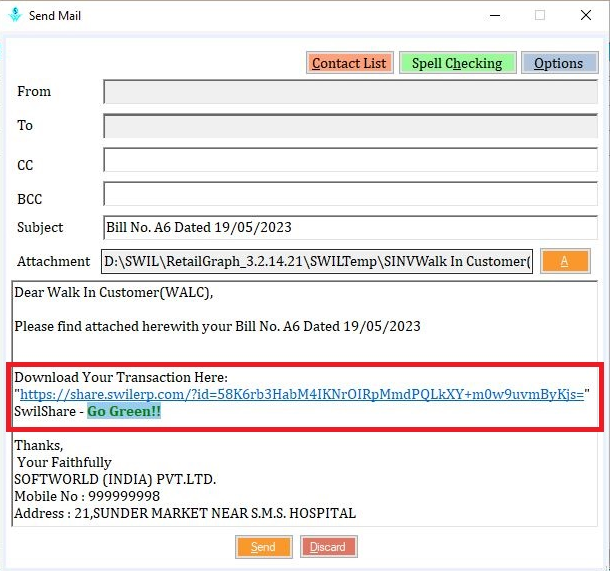
Task: Click the Send Mail app icon in title bar
Action: click(15, 15)
